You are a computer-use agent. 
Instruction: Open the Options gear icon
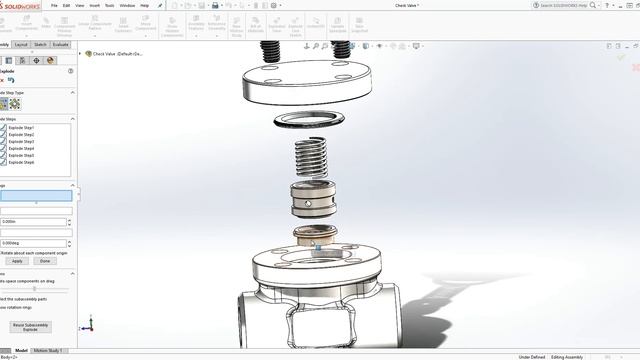point(274,5)
